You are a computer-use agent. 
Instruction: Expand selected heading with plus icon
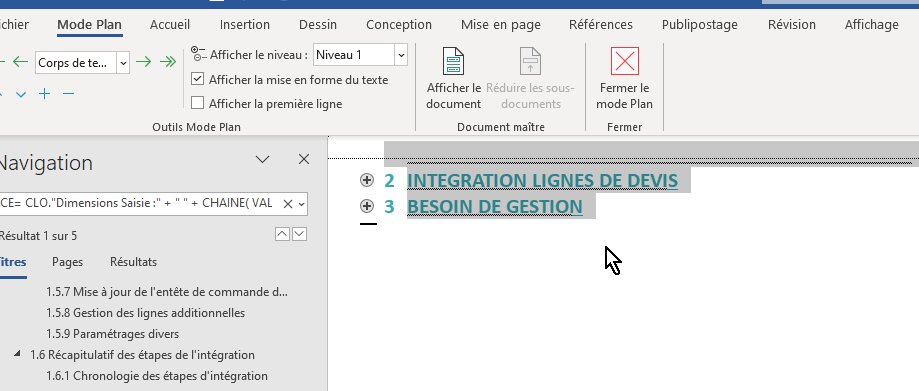pyautogui.click(x=45, y=94)
